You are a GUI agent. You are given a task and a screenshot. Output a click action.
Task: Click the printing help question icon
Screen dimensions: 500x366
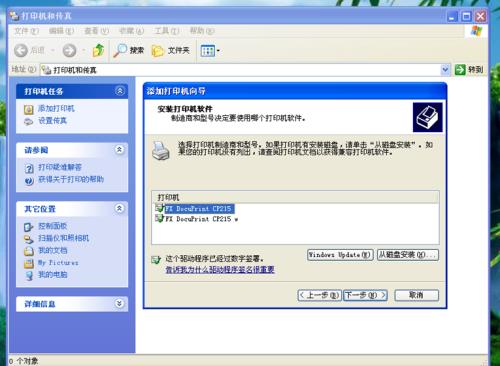[29, 181]
